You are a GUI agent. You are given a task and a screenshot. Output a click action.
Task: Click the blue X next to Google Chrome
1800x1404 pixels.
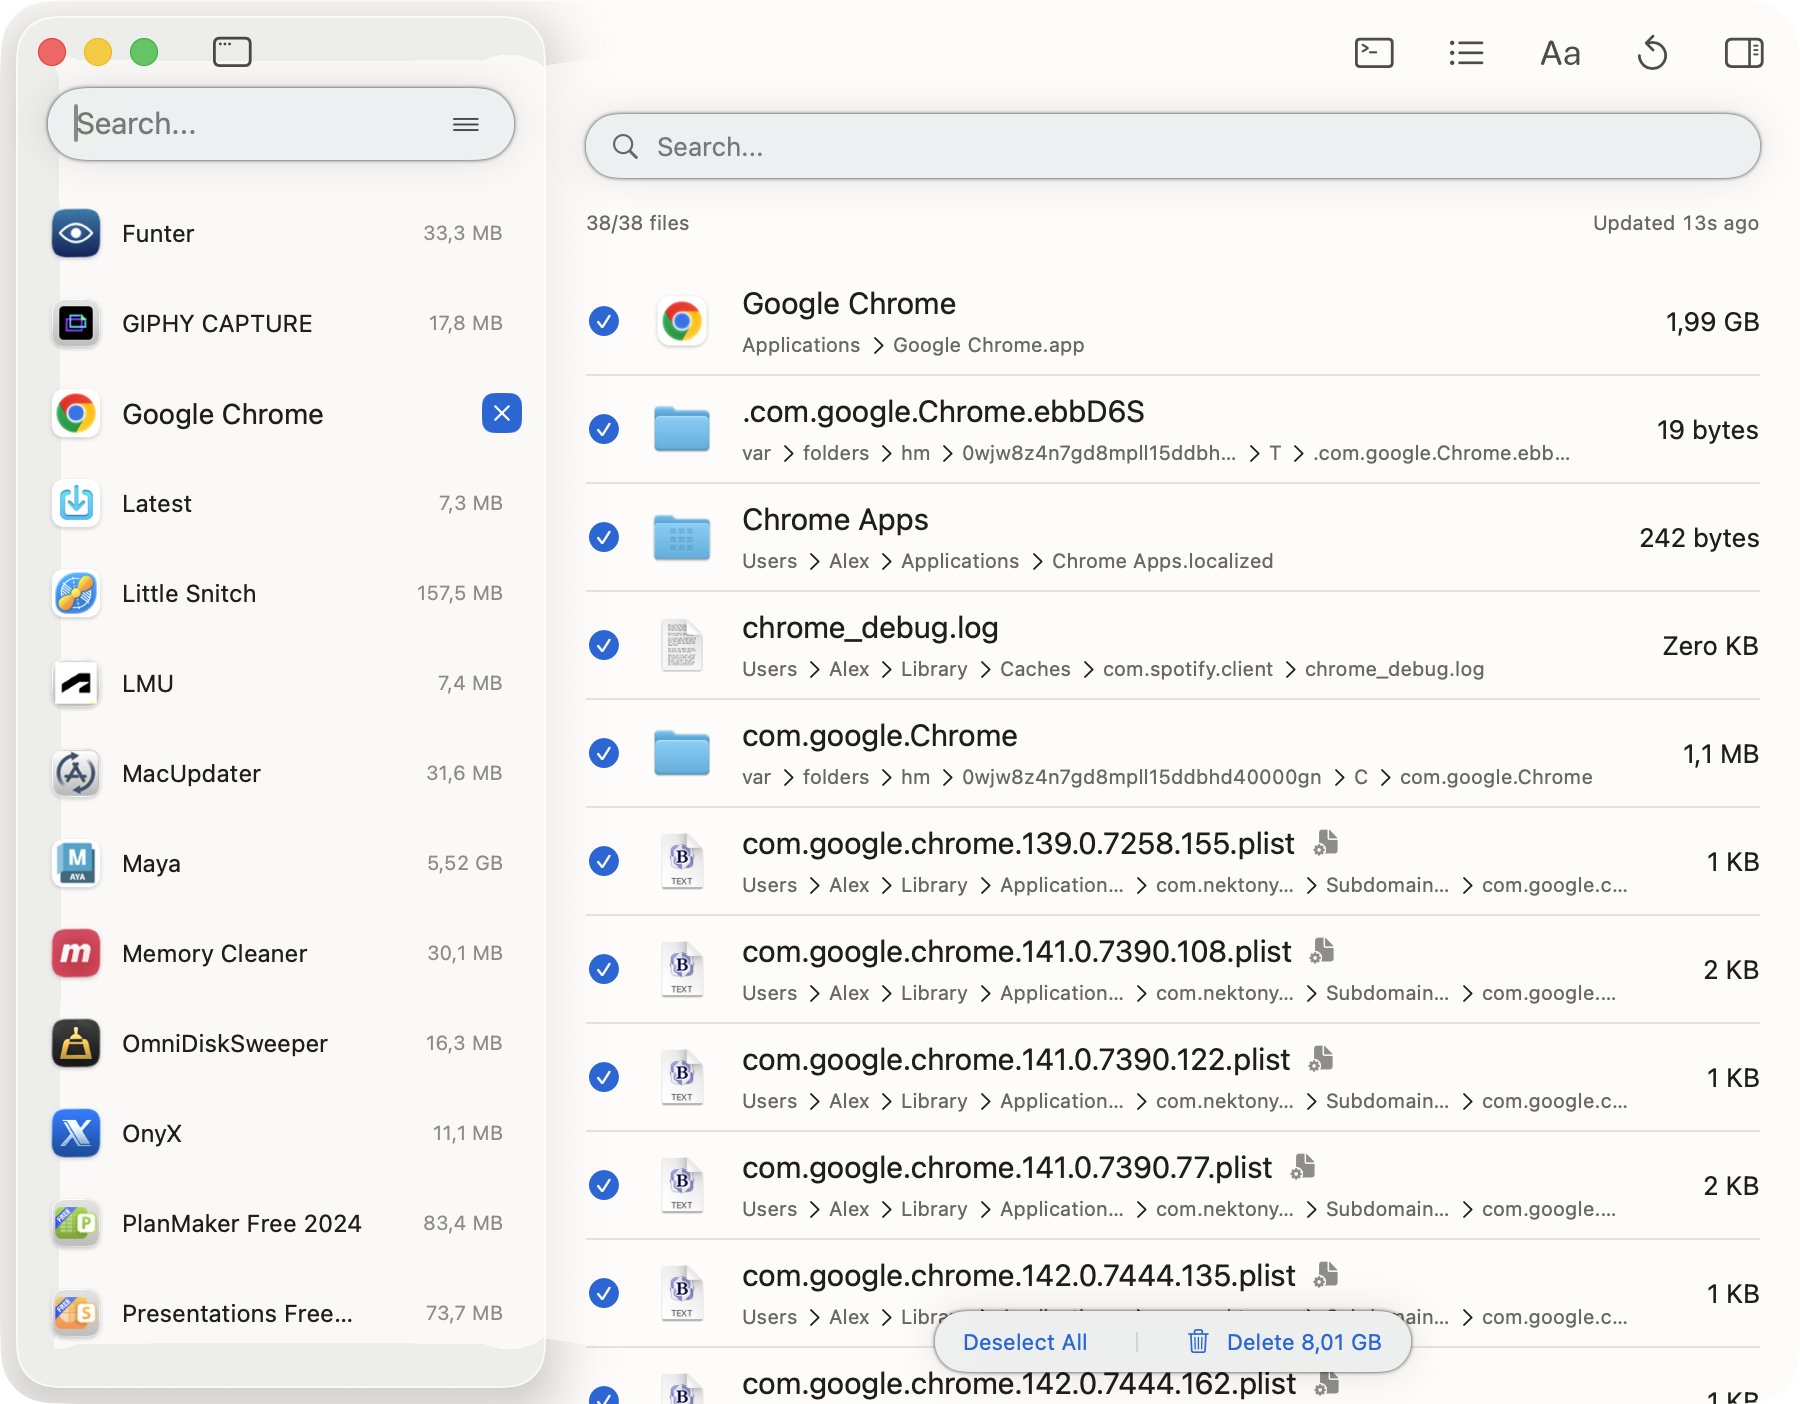click(x=502, y=413)
